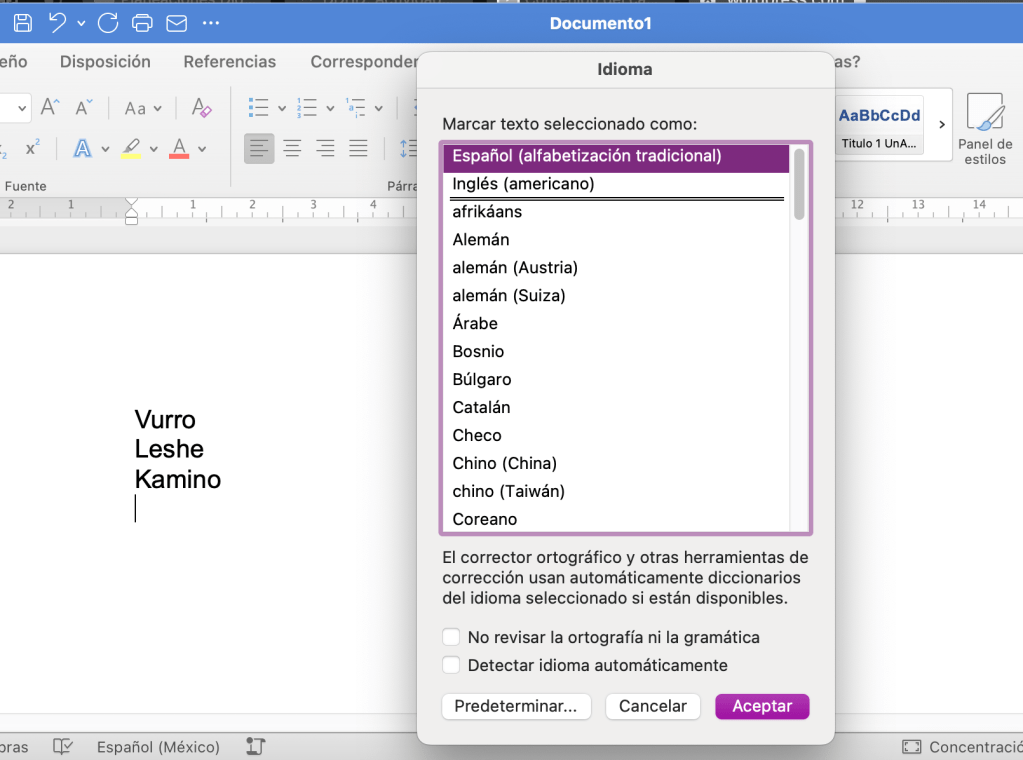Image resolution: width=1023 pixels, height=760 pixels.
Task: Expand the undo history dropdown arrow
Action: [81, 23]
